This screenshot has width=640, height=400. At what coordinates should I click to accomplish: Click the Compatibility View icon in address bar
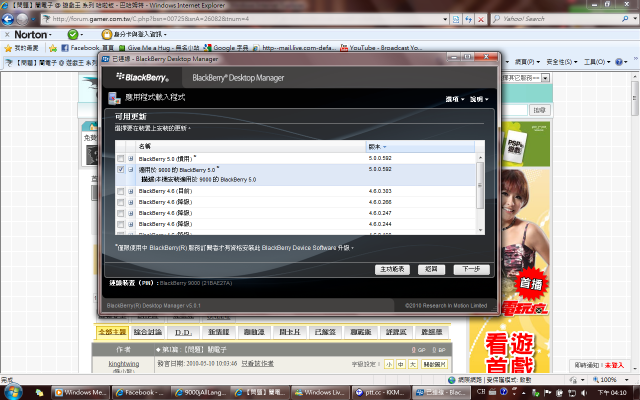tap(456, 19)
